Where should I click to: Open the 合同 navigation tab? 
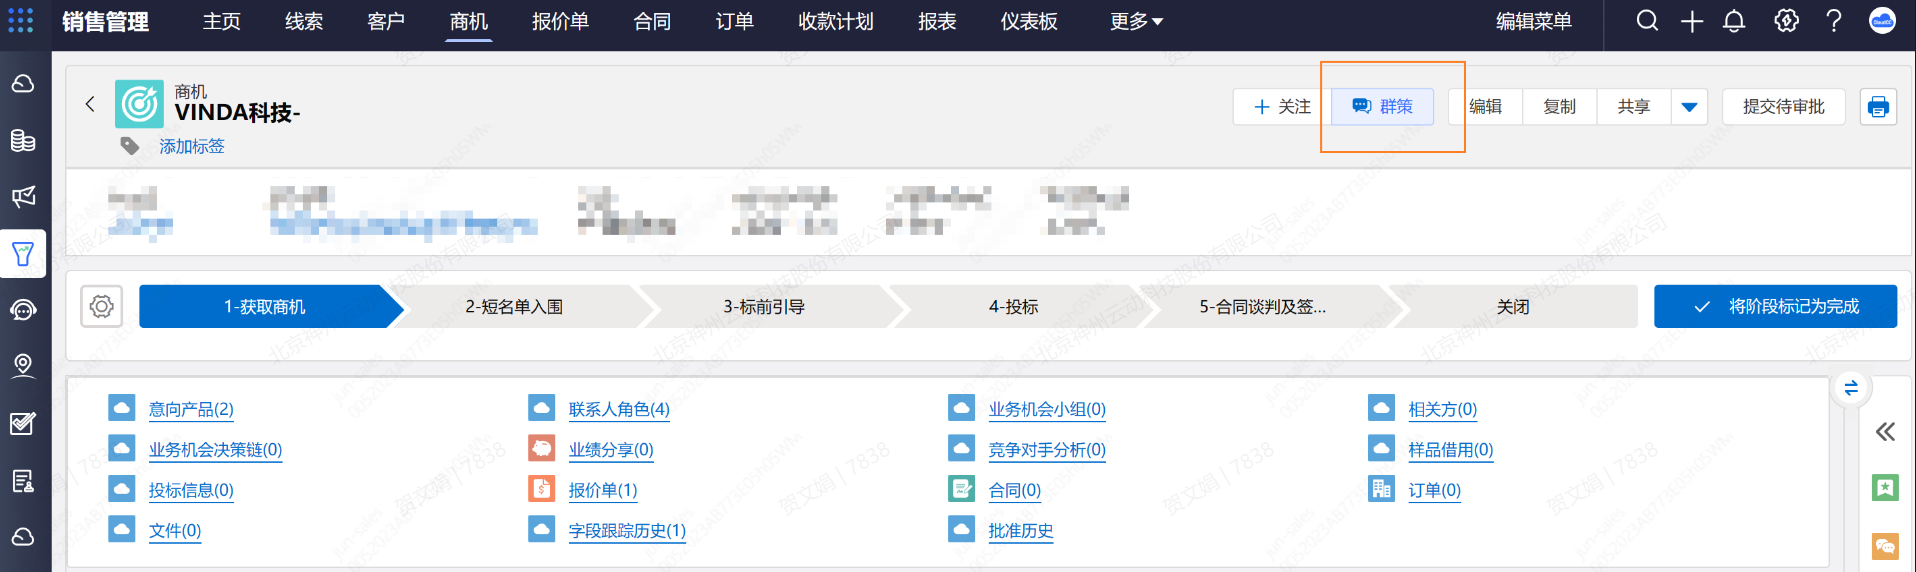click(x=652, y=22)
